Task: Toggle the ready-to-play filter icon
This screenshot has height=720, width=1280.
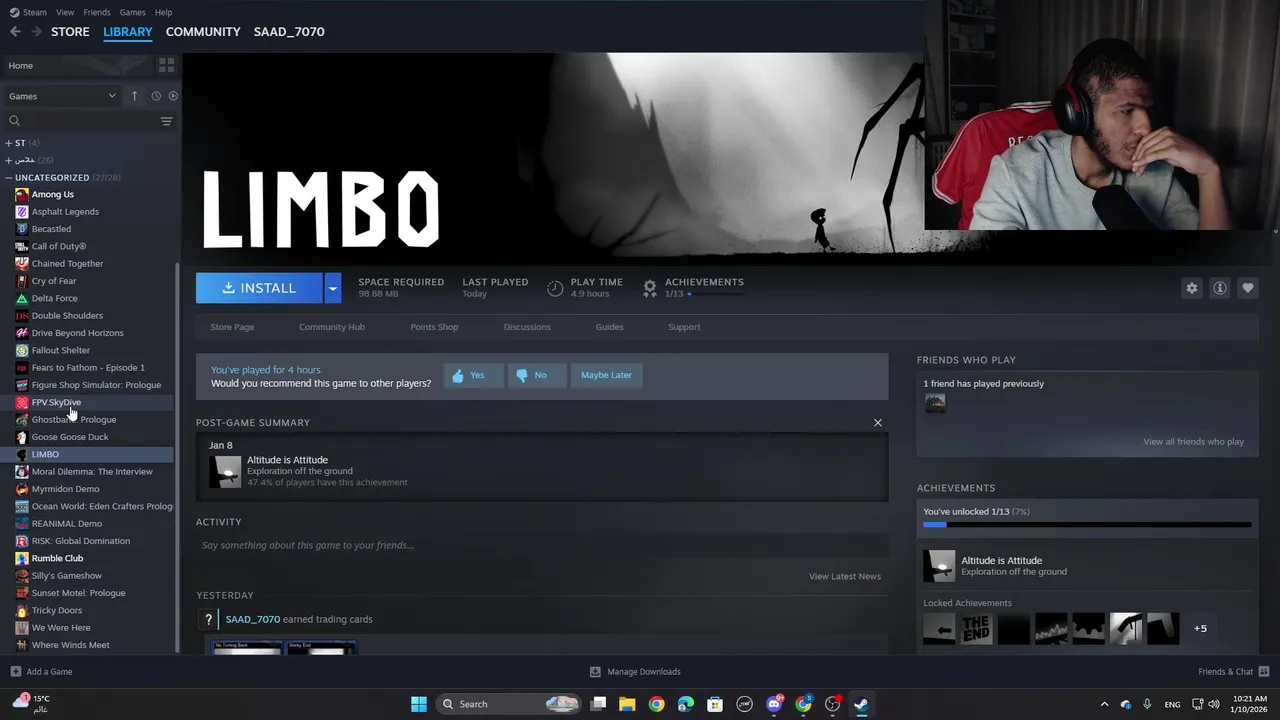Action: [x=173, y=96]
